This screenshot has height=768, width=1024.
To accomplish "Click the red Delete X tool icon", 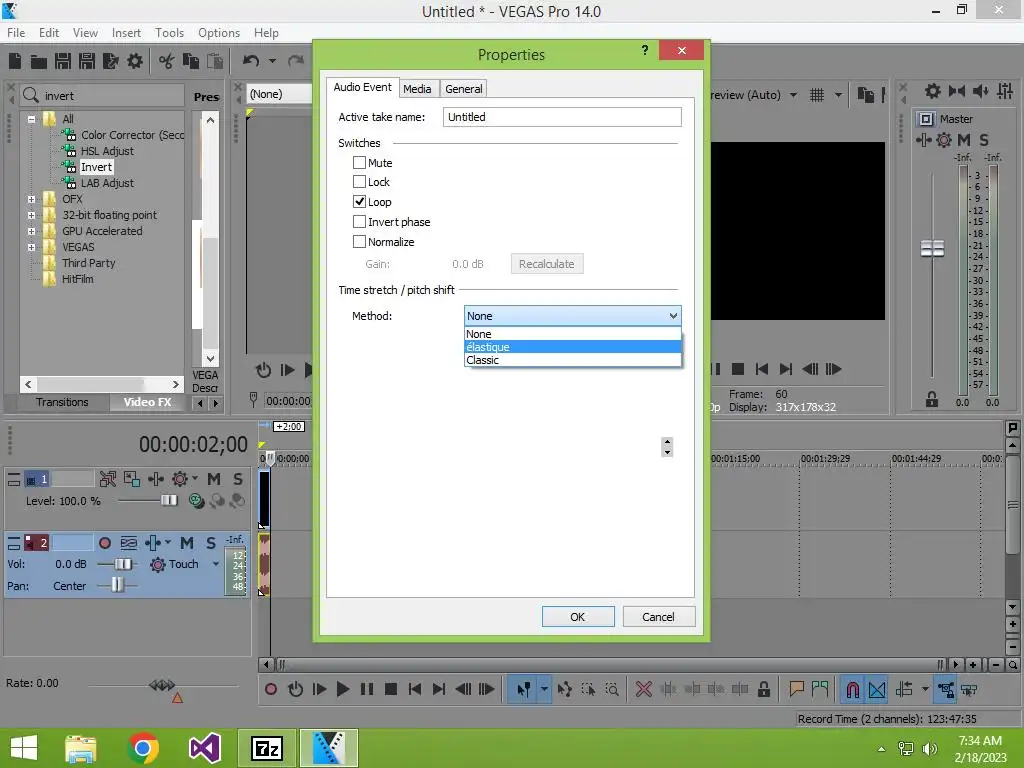I will (643, 689).
